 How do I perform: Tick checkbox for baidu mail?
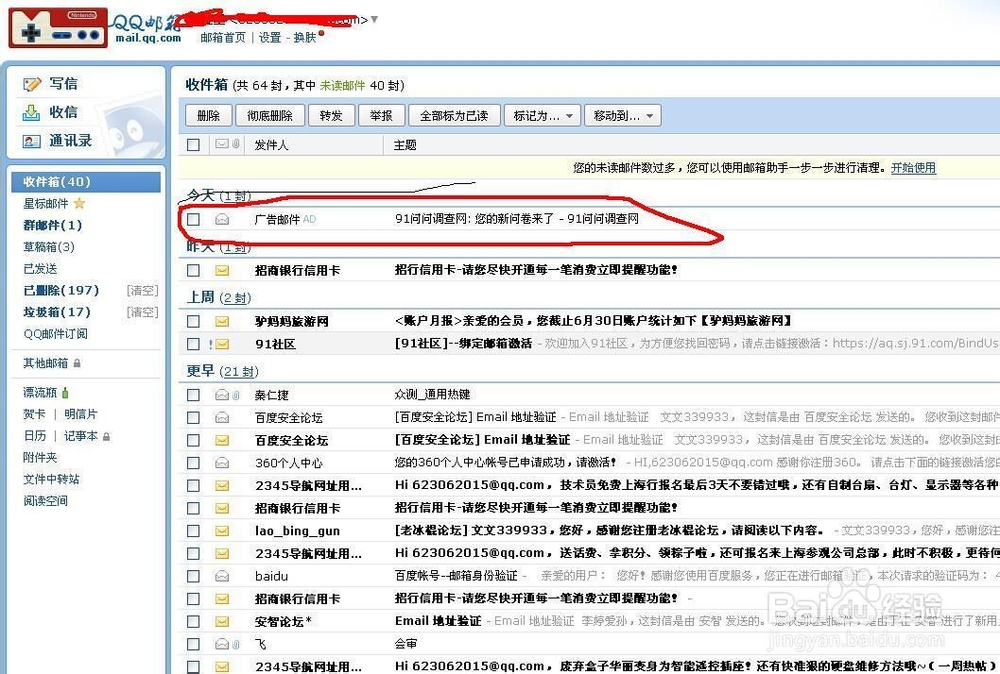coord(193,576)
